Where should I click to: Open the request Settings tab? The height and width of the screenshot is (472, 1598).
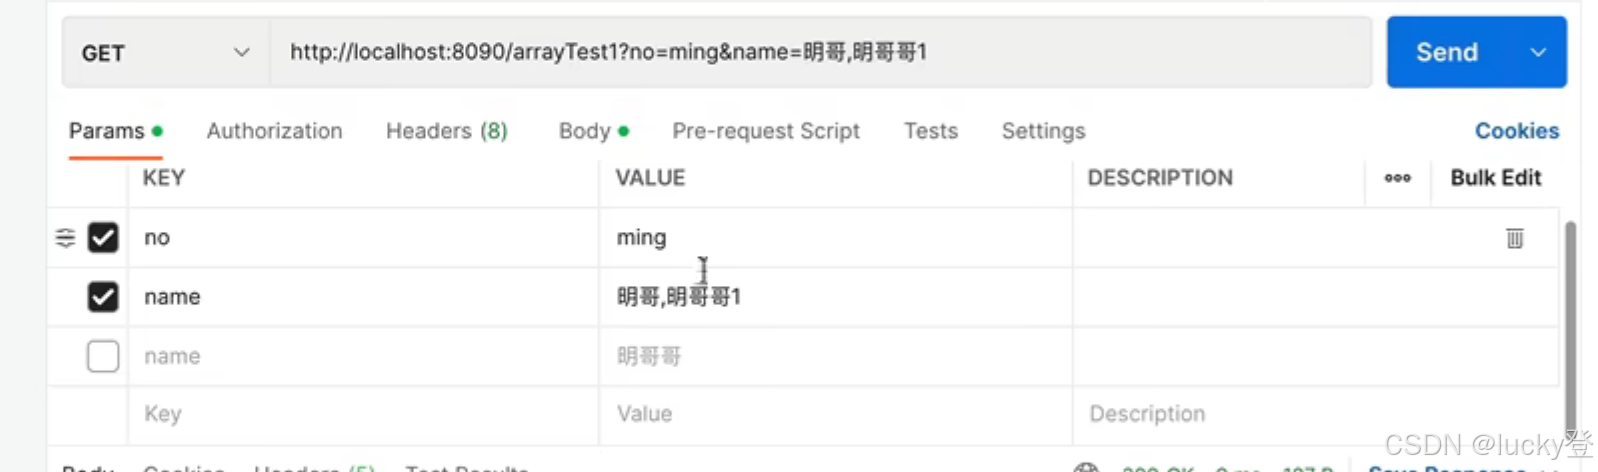coord(1043,131)
